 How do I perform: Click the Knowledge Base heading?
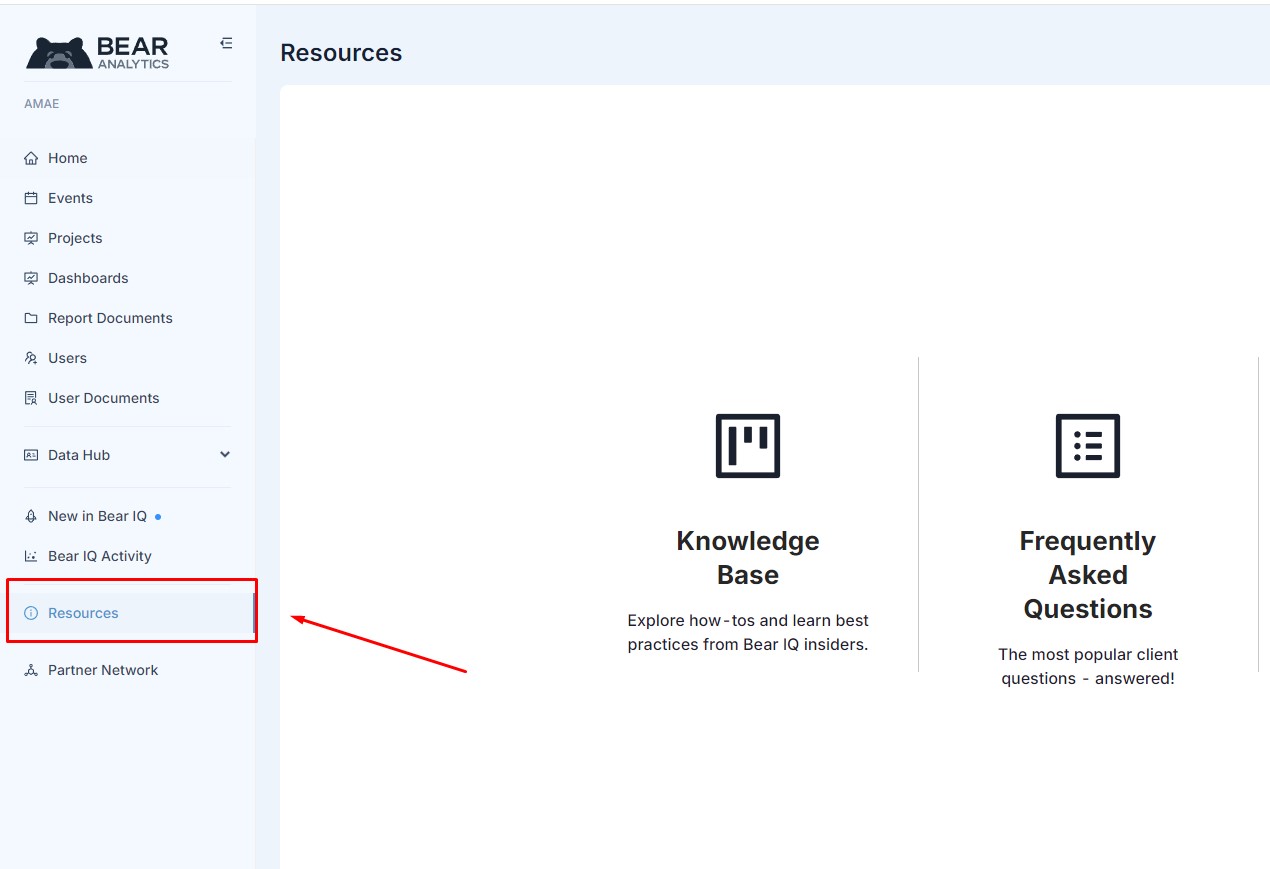[748, 558]
